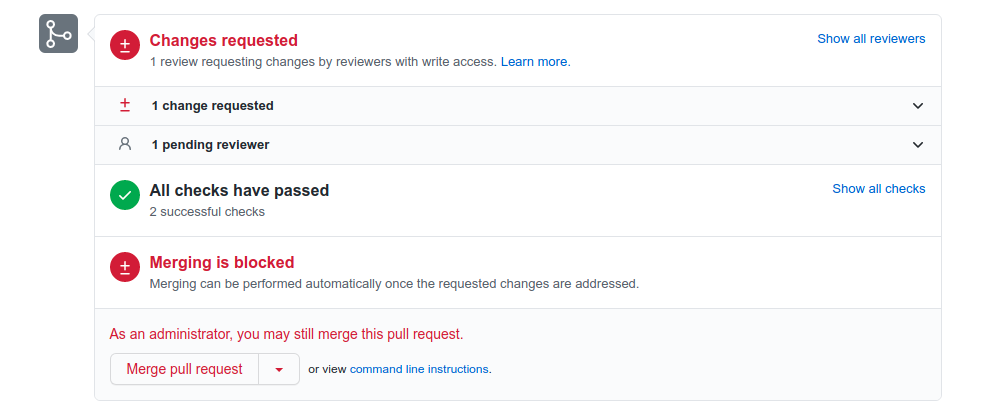Click the 1 change requested row label
The width and height of the screenshot is (998, 410).
pyautogui.click(x=213, y=106)
